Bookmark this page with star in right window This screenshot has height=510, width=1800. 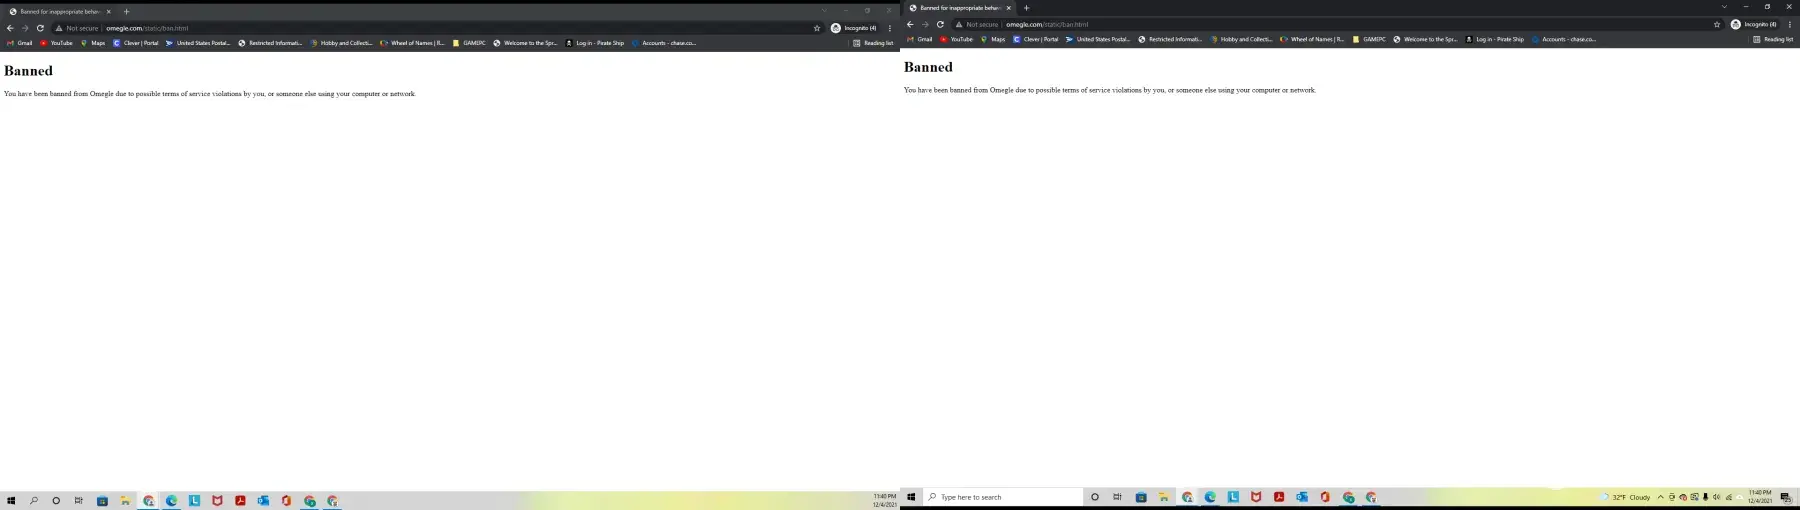pyautogui.click(x=1717, y=24)
